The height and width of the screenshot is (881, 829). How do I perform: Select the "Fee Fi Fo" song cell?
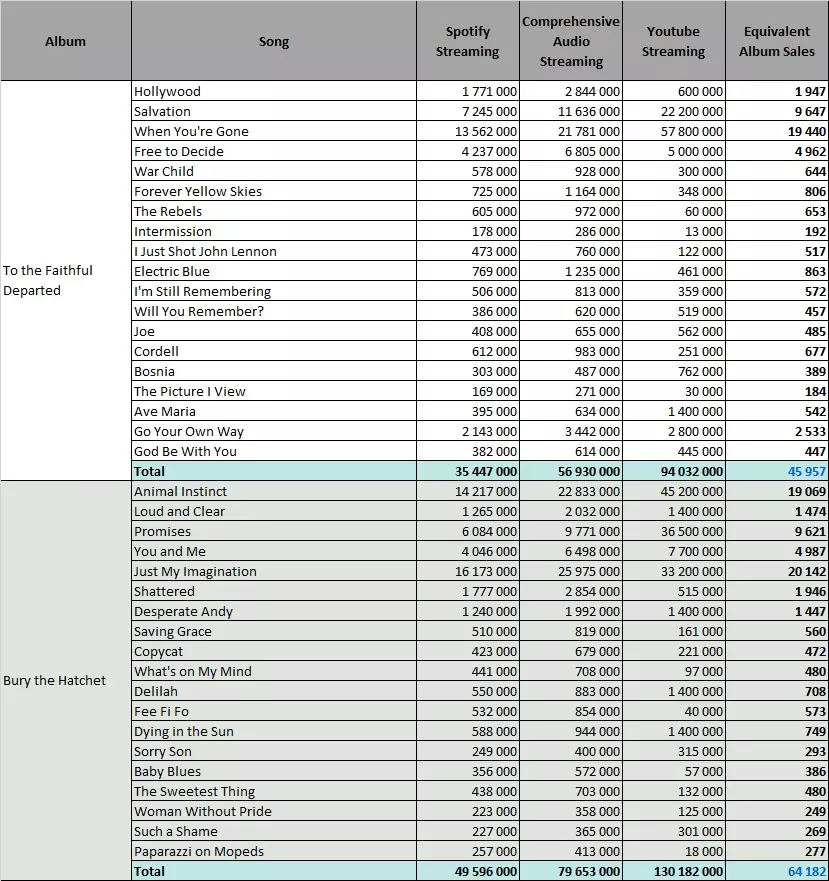274,711
